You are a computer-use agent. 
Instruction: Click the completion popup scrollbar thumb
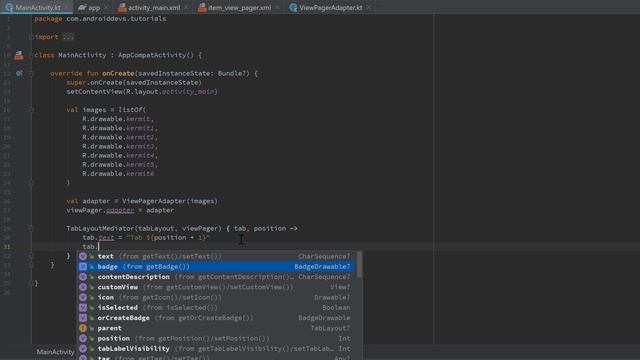pyautogui.click(x=359, y=264)
